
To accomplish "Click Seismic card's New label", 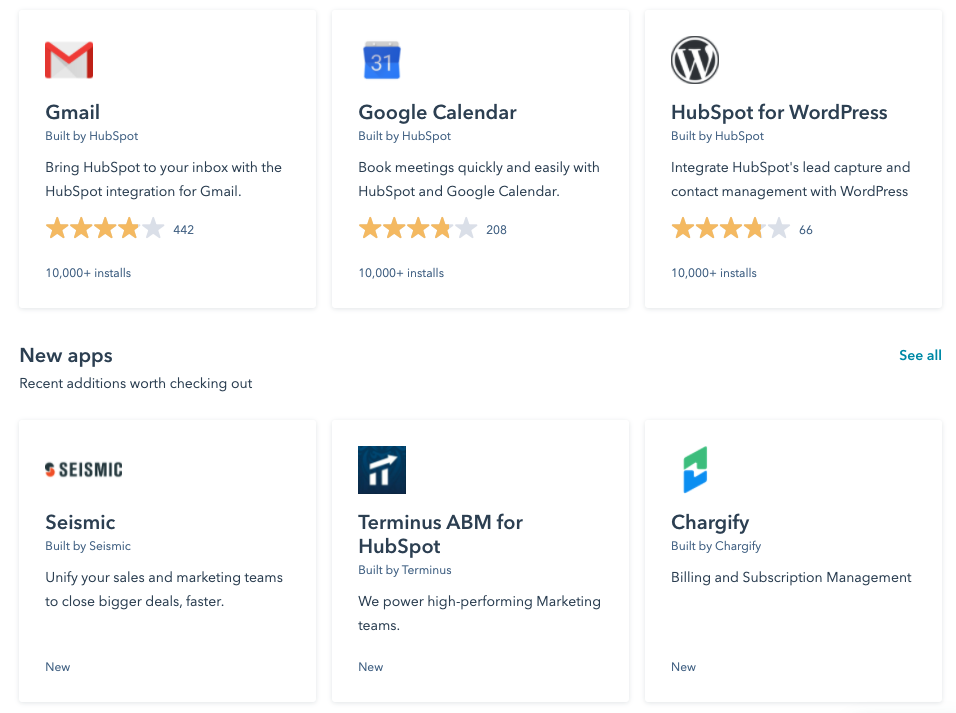I will tap(58, 667).
